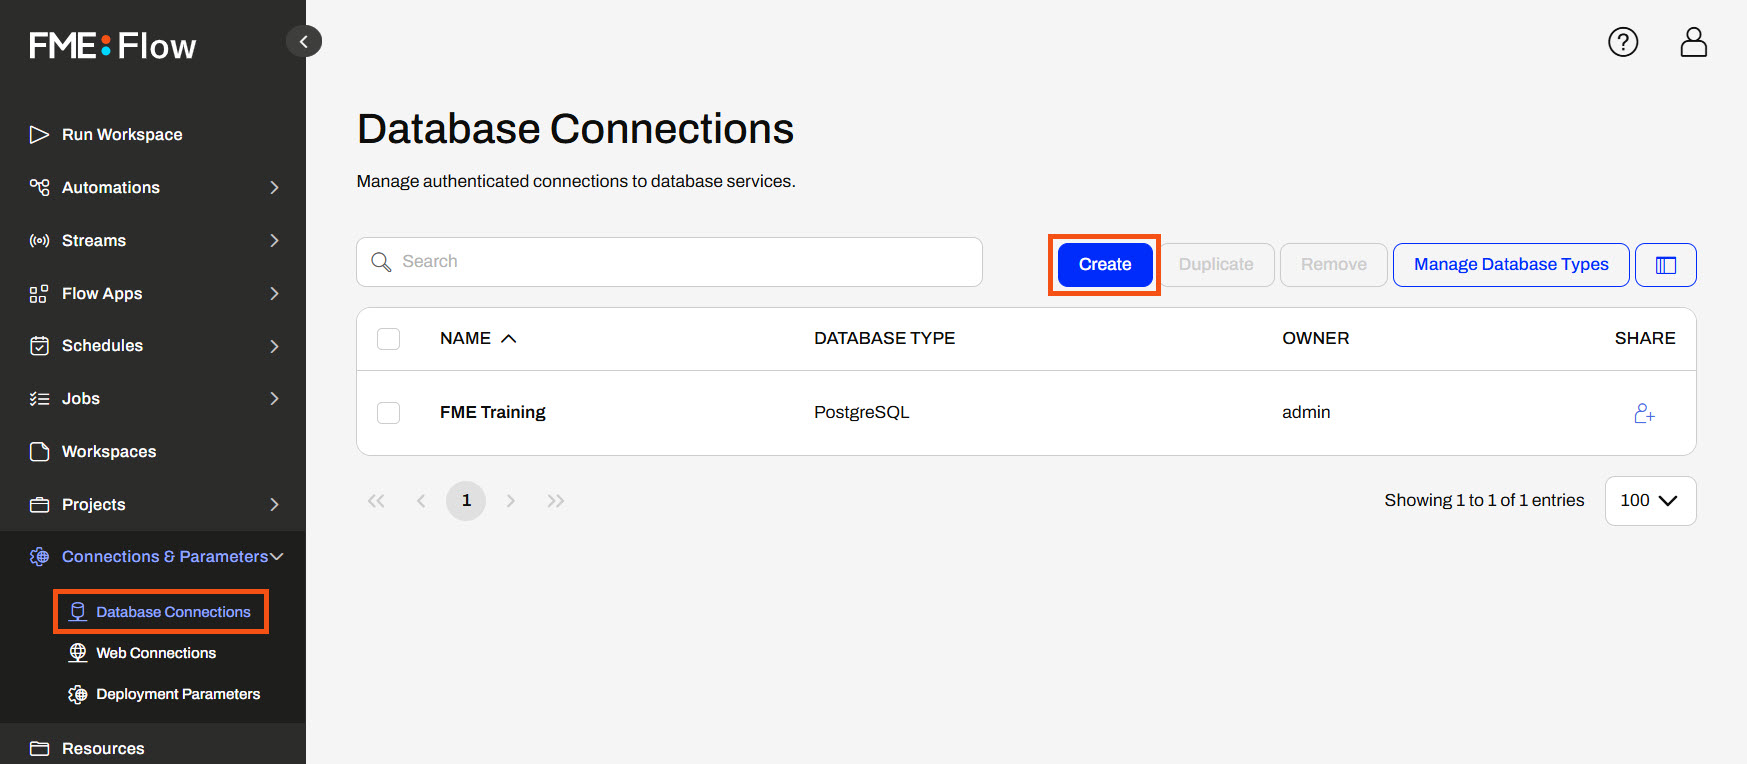Expand the Schedules menu chevron

[274, 346]
